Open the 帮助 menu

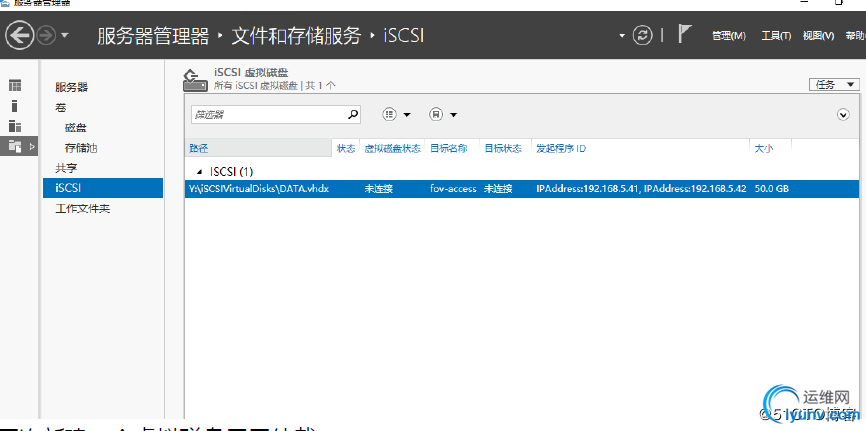855,36
